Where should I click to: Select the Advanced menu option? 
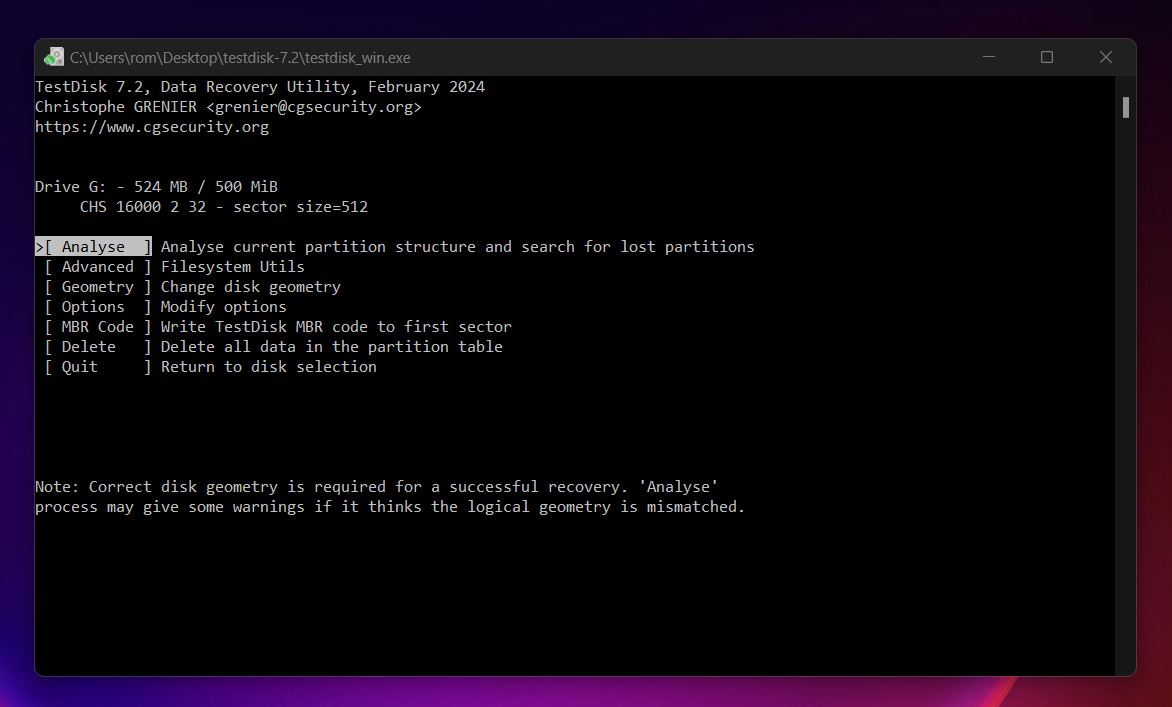[98, 267]
